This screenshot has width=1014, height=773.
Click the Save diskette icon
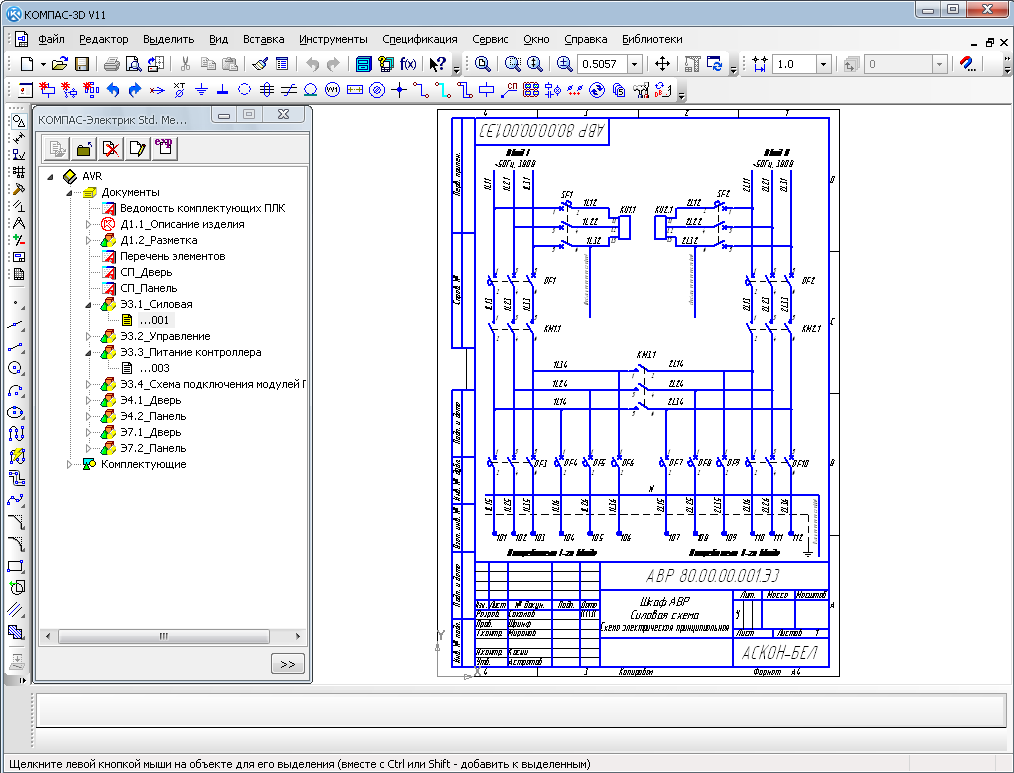click(x=82, y=64)
